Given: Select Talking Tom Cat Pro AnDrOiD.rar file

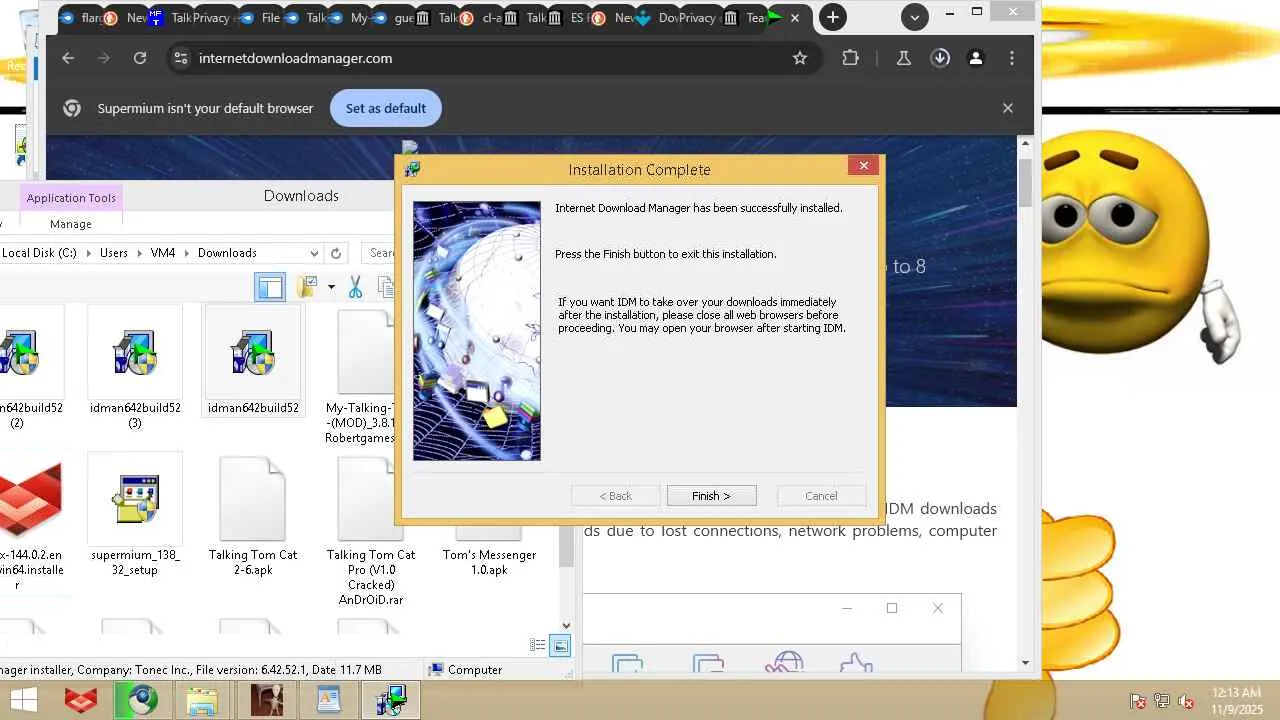Looking at the screenshot, I should [x=371, y=531].
